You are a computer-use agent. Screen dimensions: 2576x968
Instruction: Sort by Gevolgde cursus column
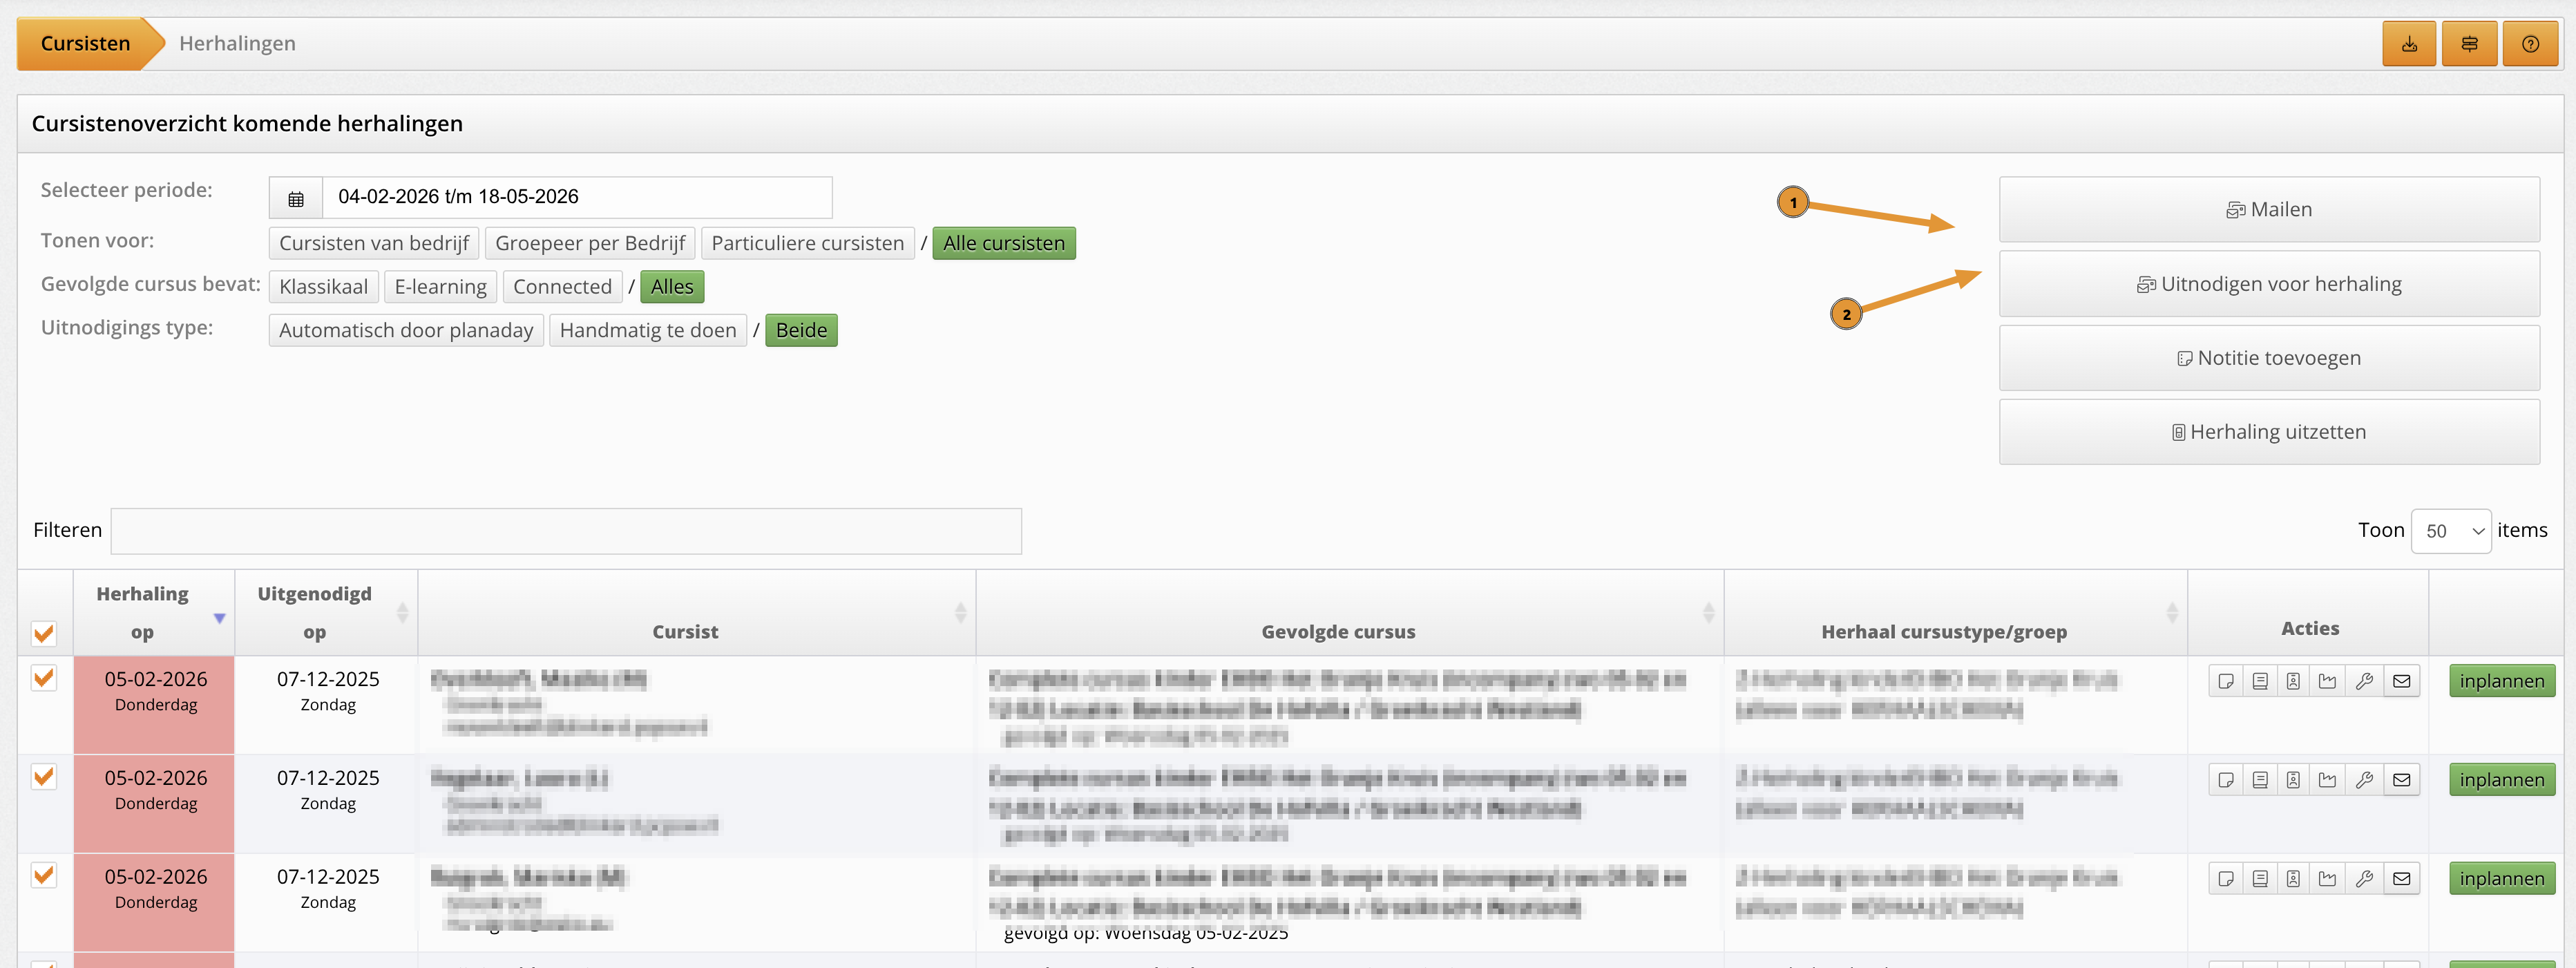[x=1338, y=631]
